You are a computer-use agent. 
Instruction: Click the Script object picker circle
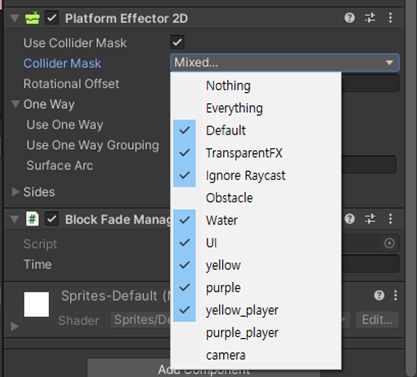click(x=389, y=243)
